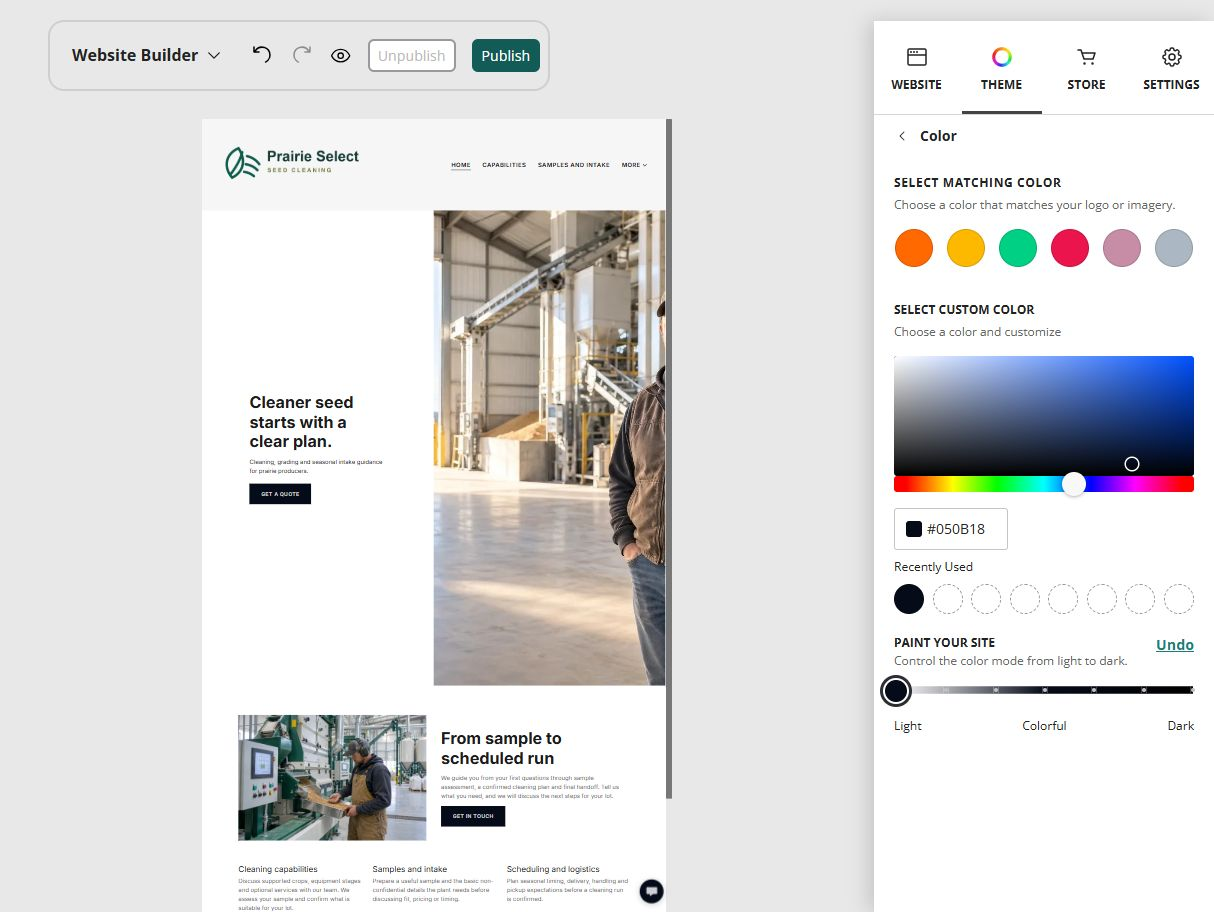Image resolution: width=1214 pixels, height=912 pixels.
Task: Click the 'Scheduling and logistics' heading
Action: tap(553, 869)
